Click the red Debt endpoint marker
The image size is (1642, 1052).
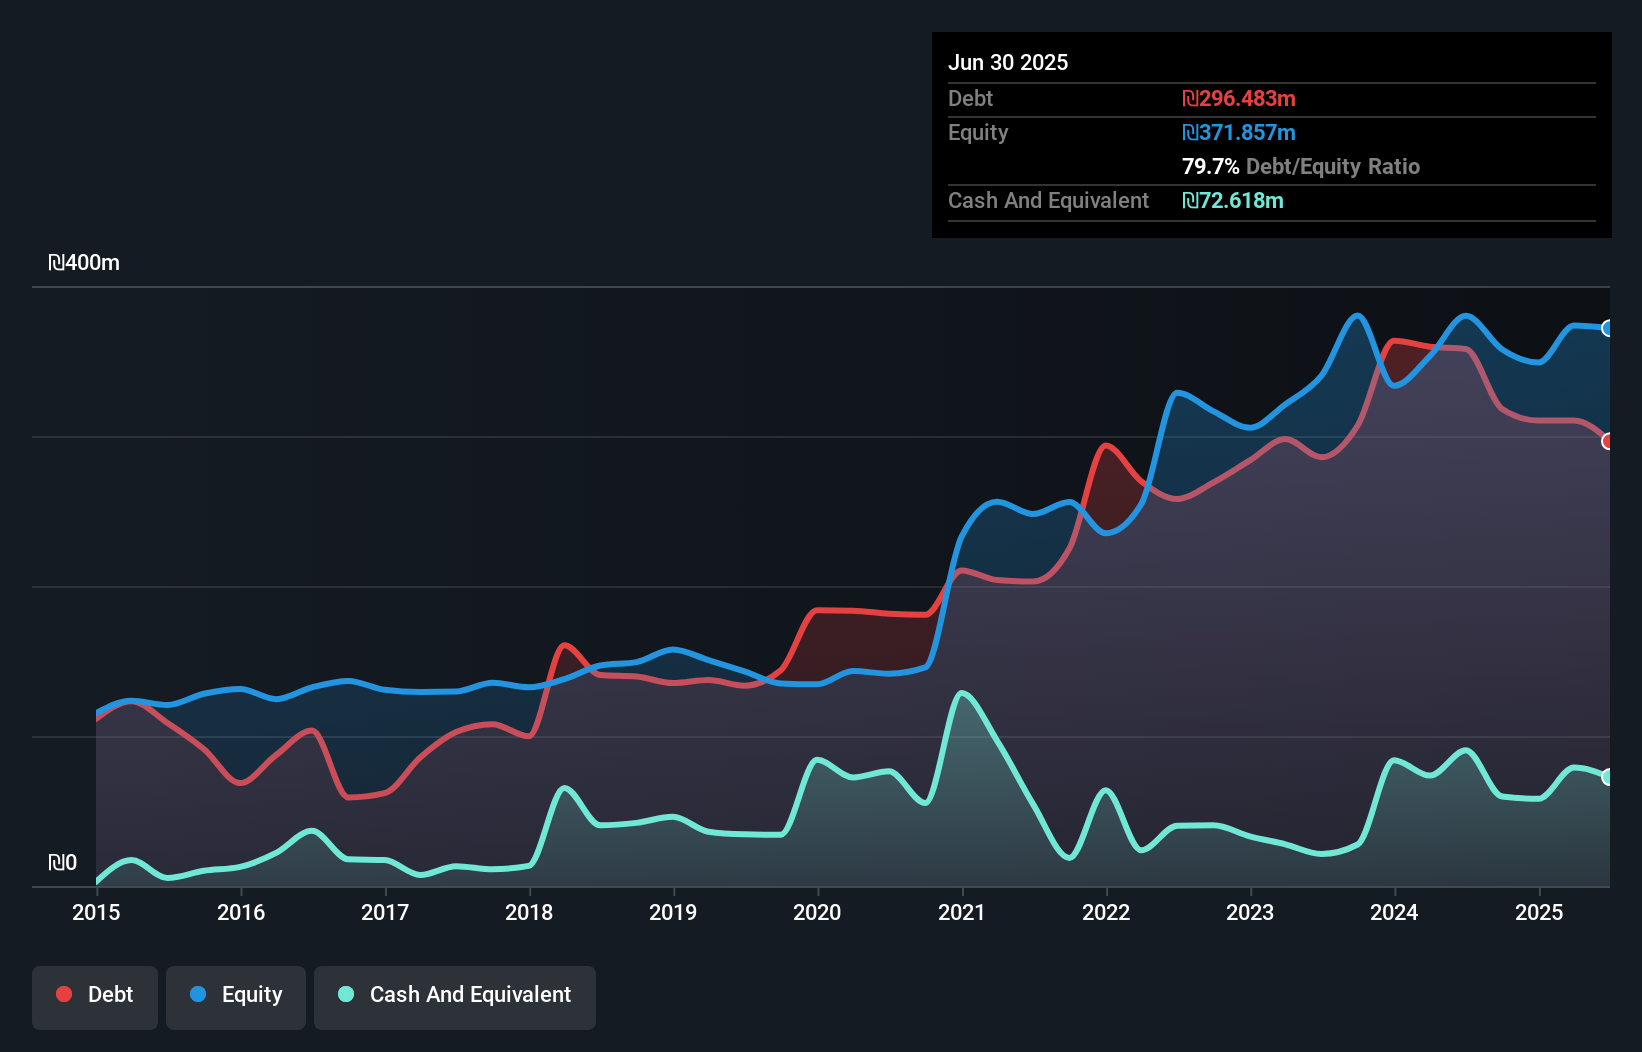[1608, 441]
